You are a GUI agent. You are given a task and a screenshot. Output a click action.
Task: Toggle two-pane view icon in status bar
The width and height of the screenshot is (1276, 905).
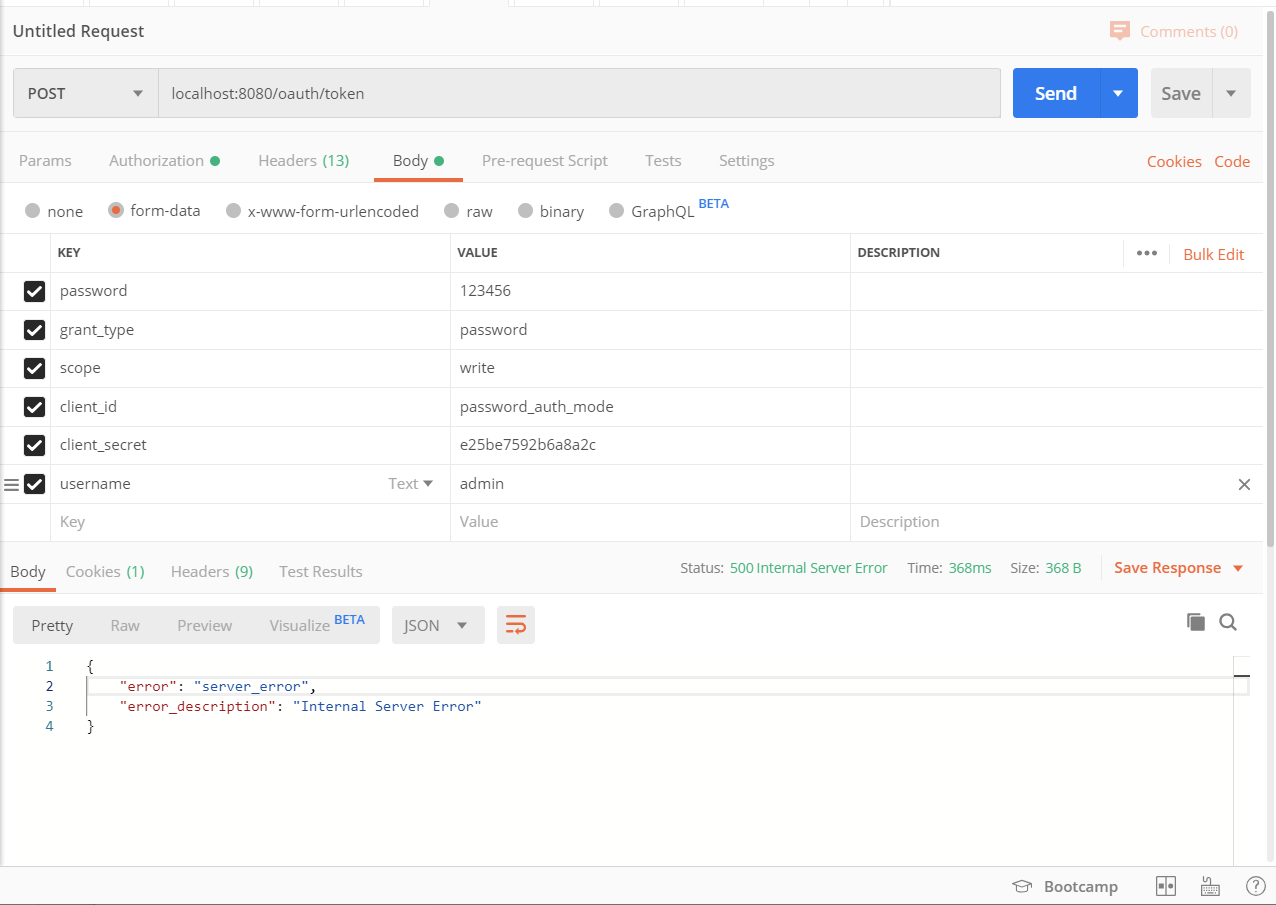(x=1165, y=886)
